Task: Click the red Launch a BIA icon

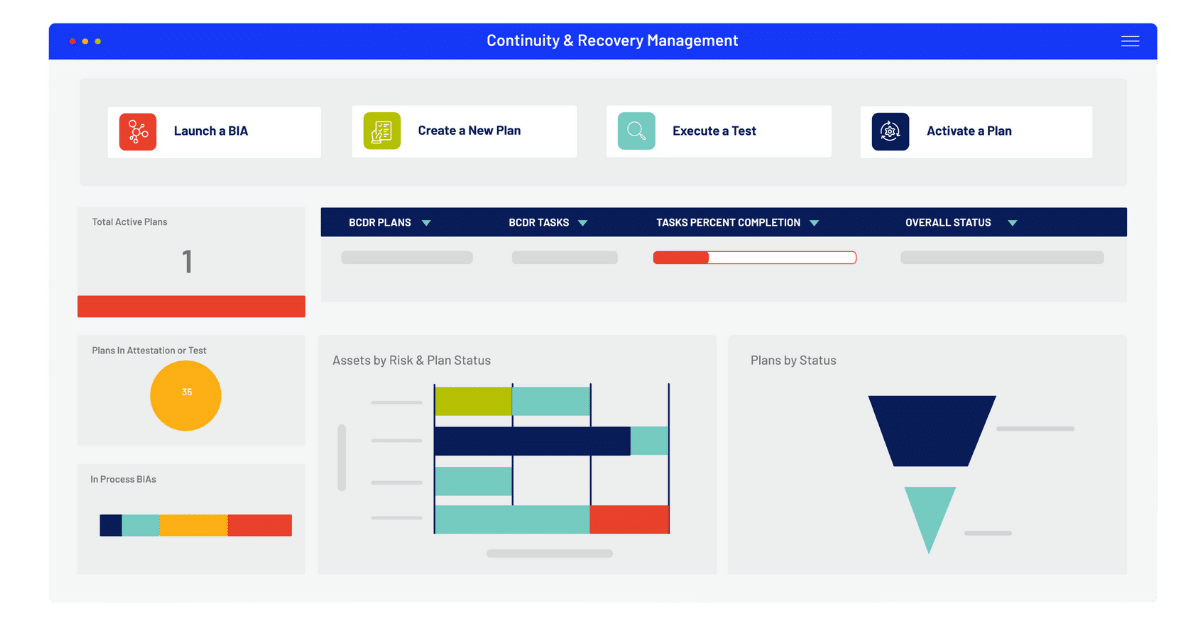Action: 138,131
